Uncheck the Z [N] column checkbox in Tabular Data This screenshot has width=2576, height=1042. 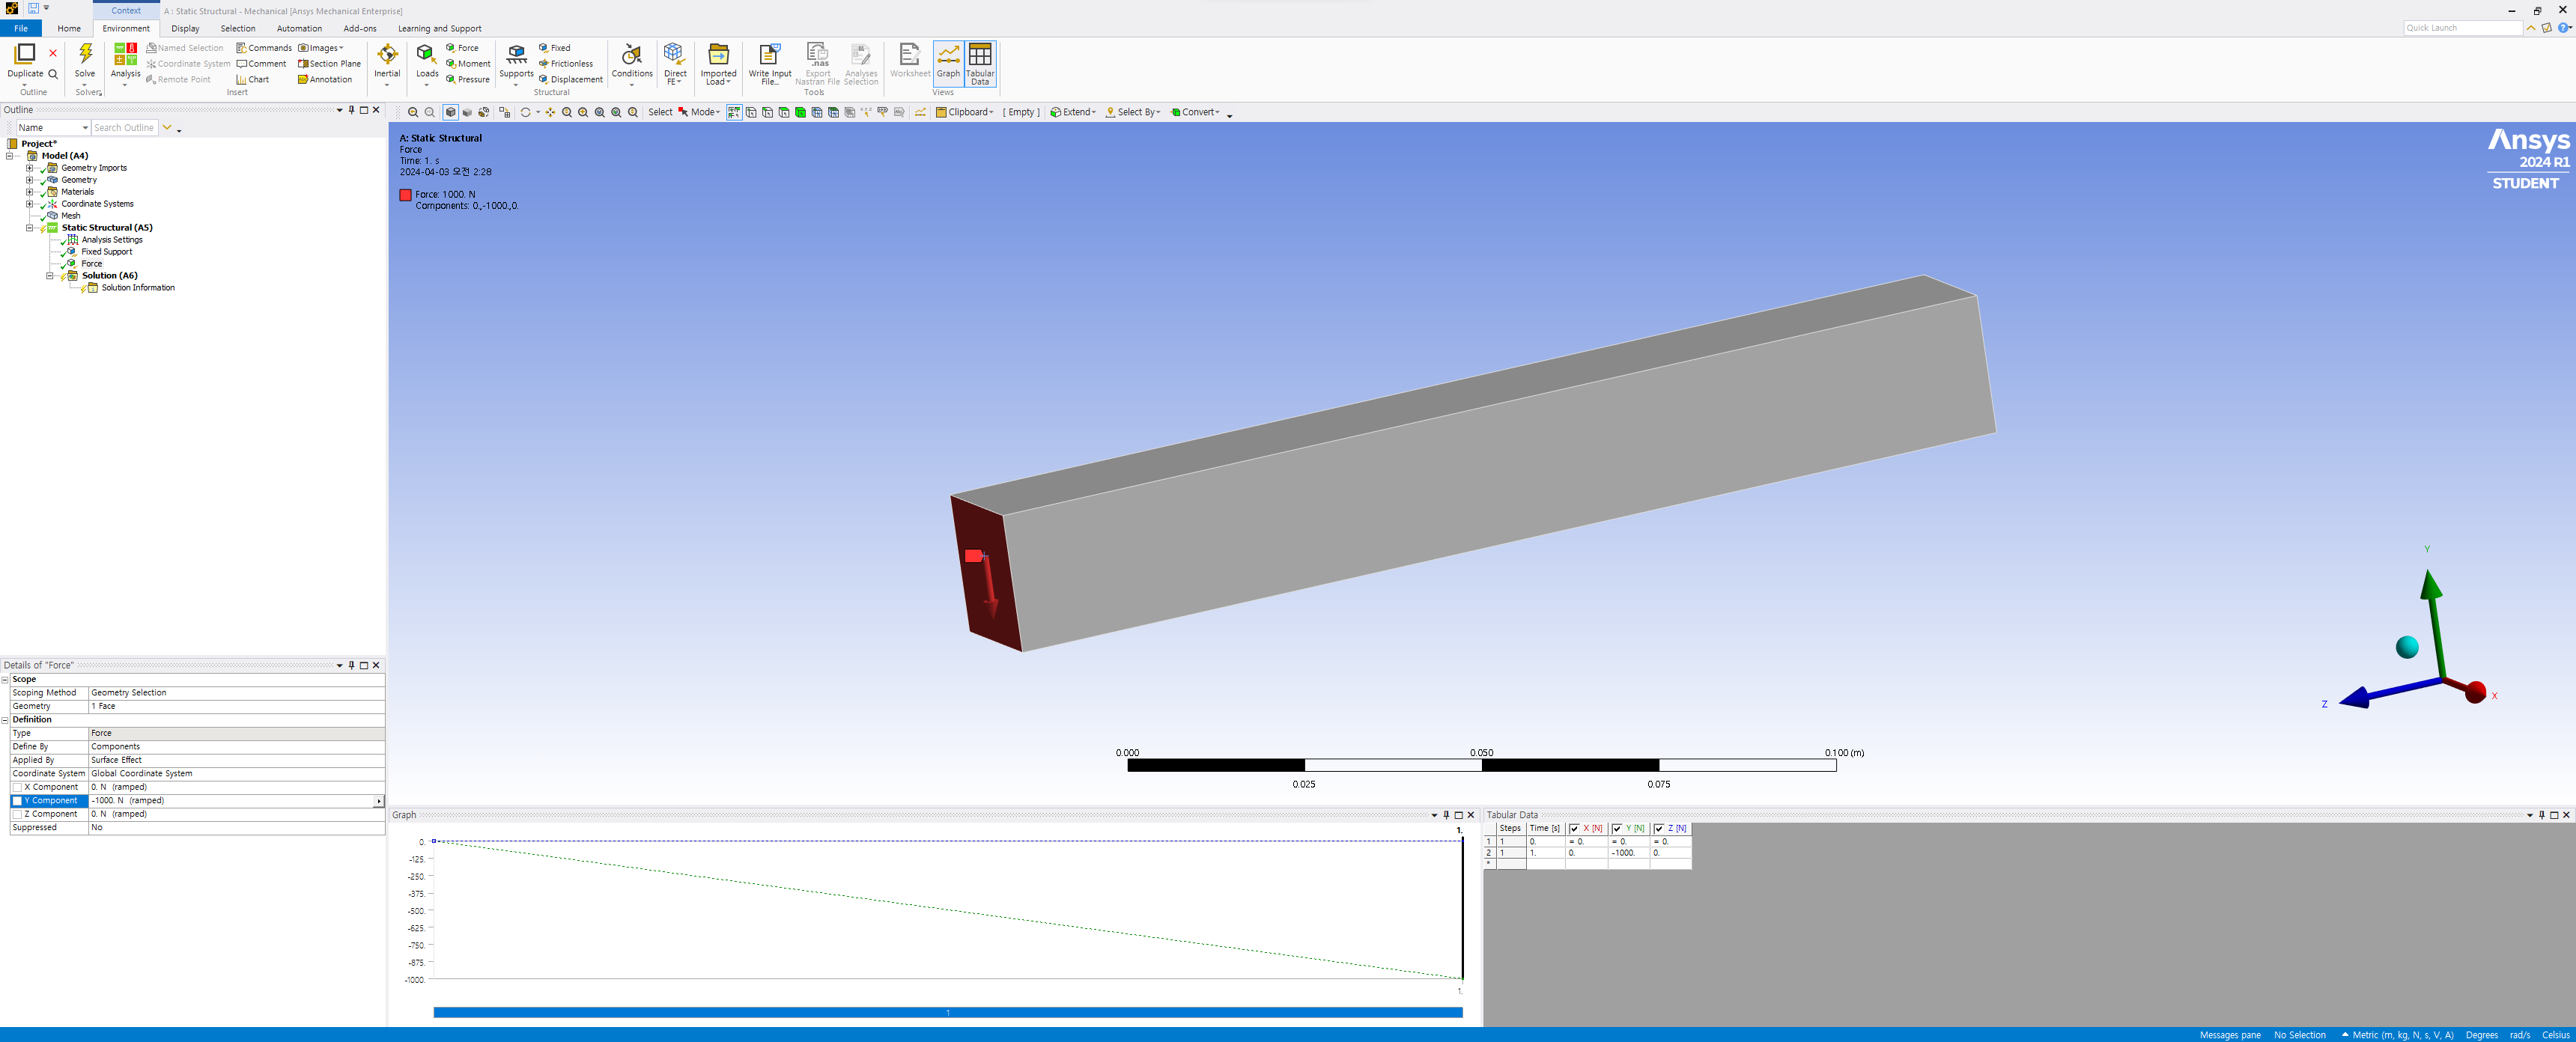pos(1659,829)
